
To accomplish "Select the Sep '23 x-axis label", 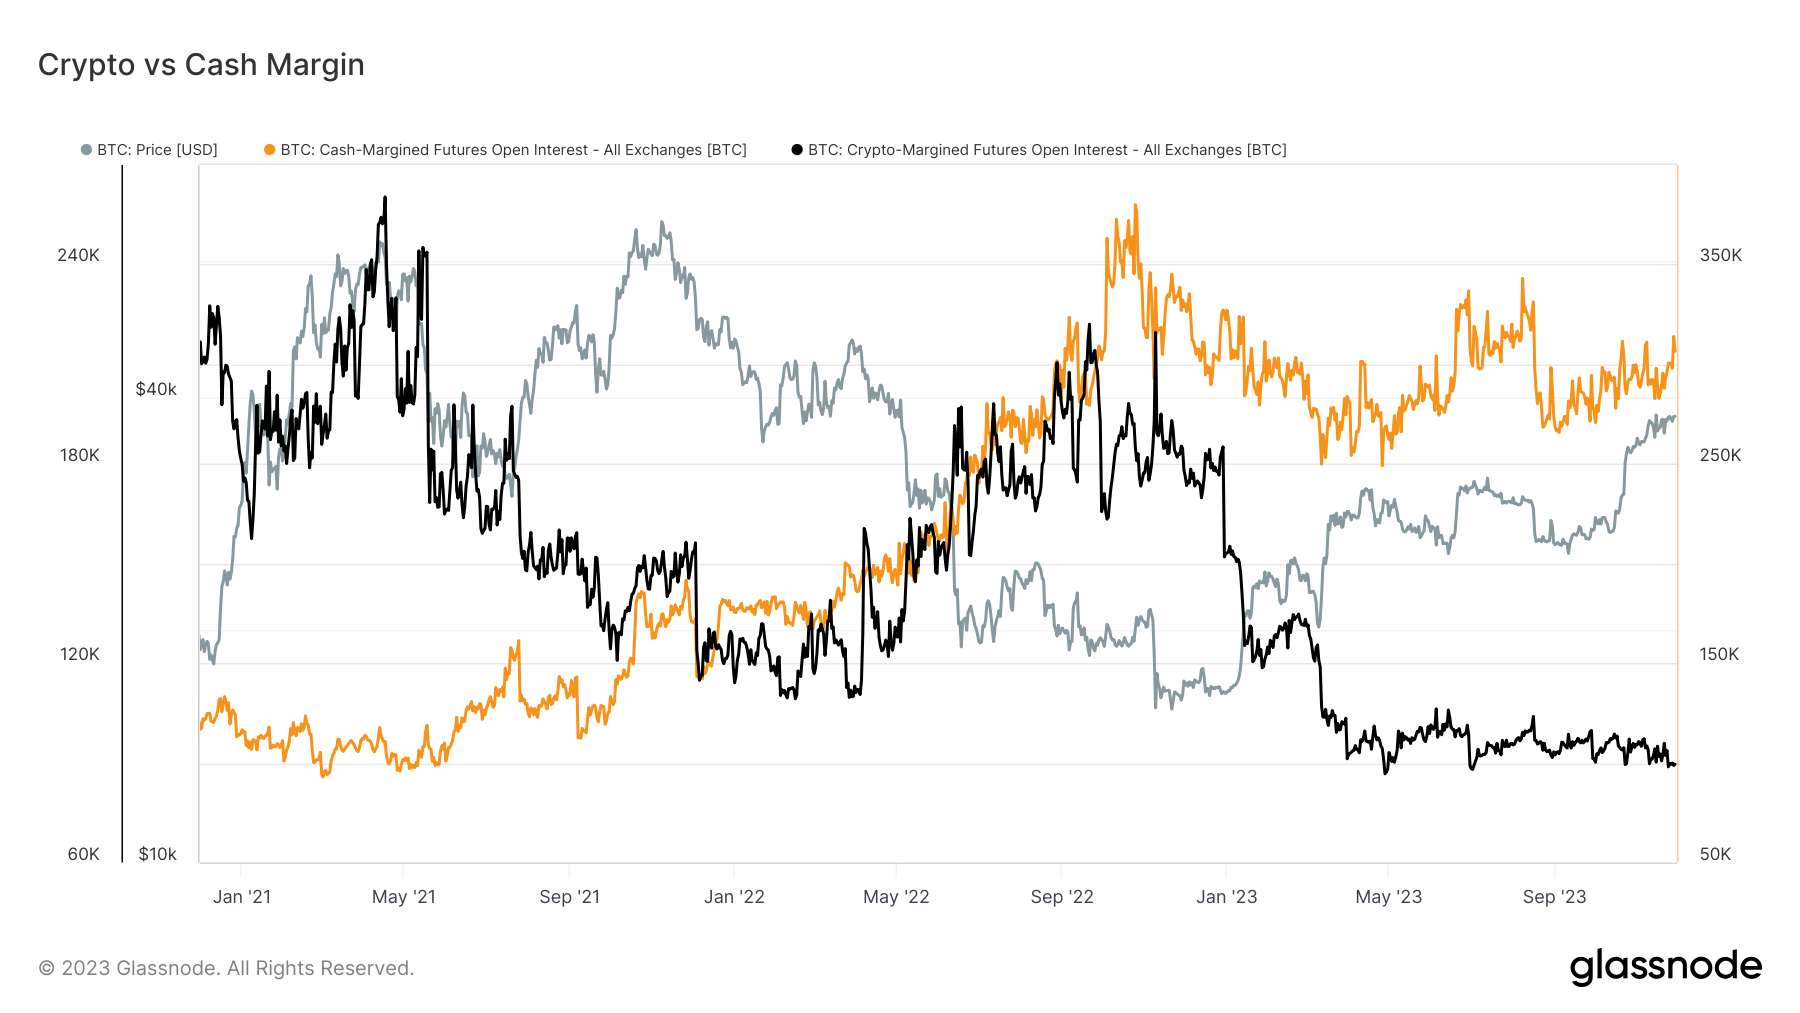I will point(1554,897).
